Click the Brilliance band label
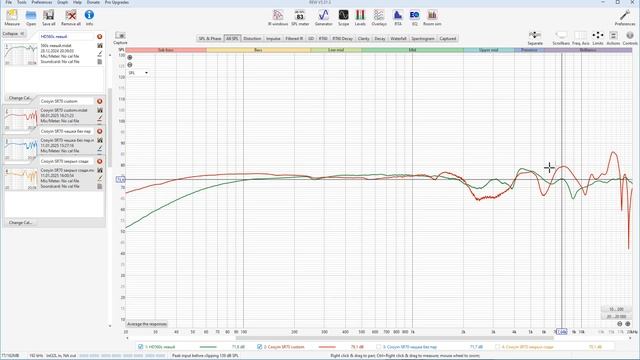The width and height of the screenshot is (640, 360). tap(588, 50)
